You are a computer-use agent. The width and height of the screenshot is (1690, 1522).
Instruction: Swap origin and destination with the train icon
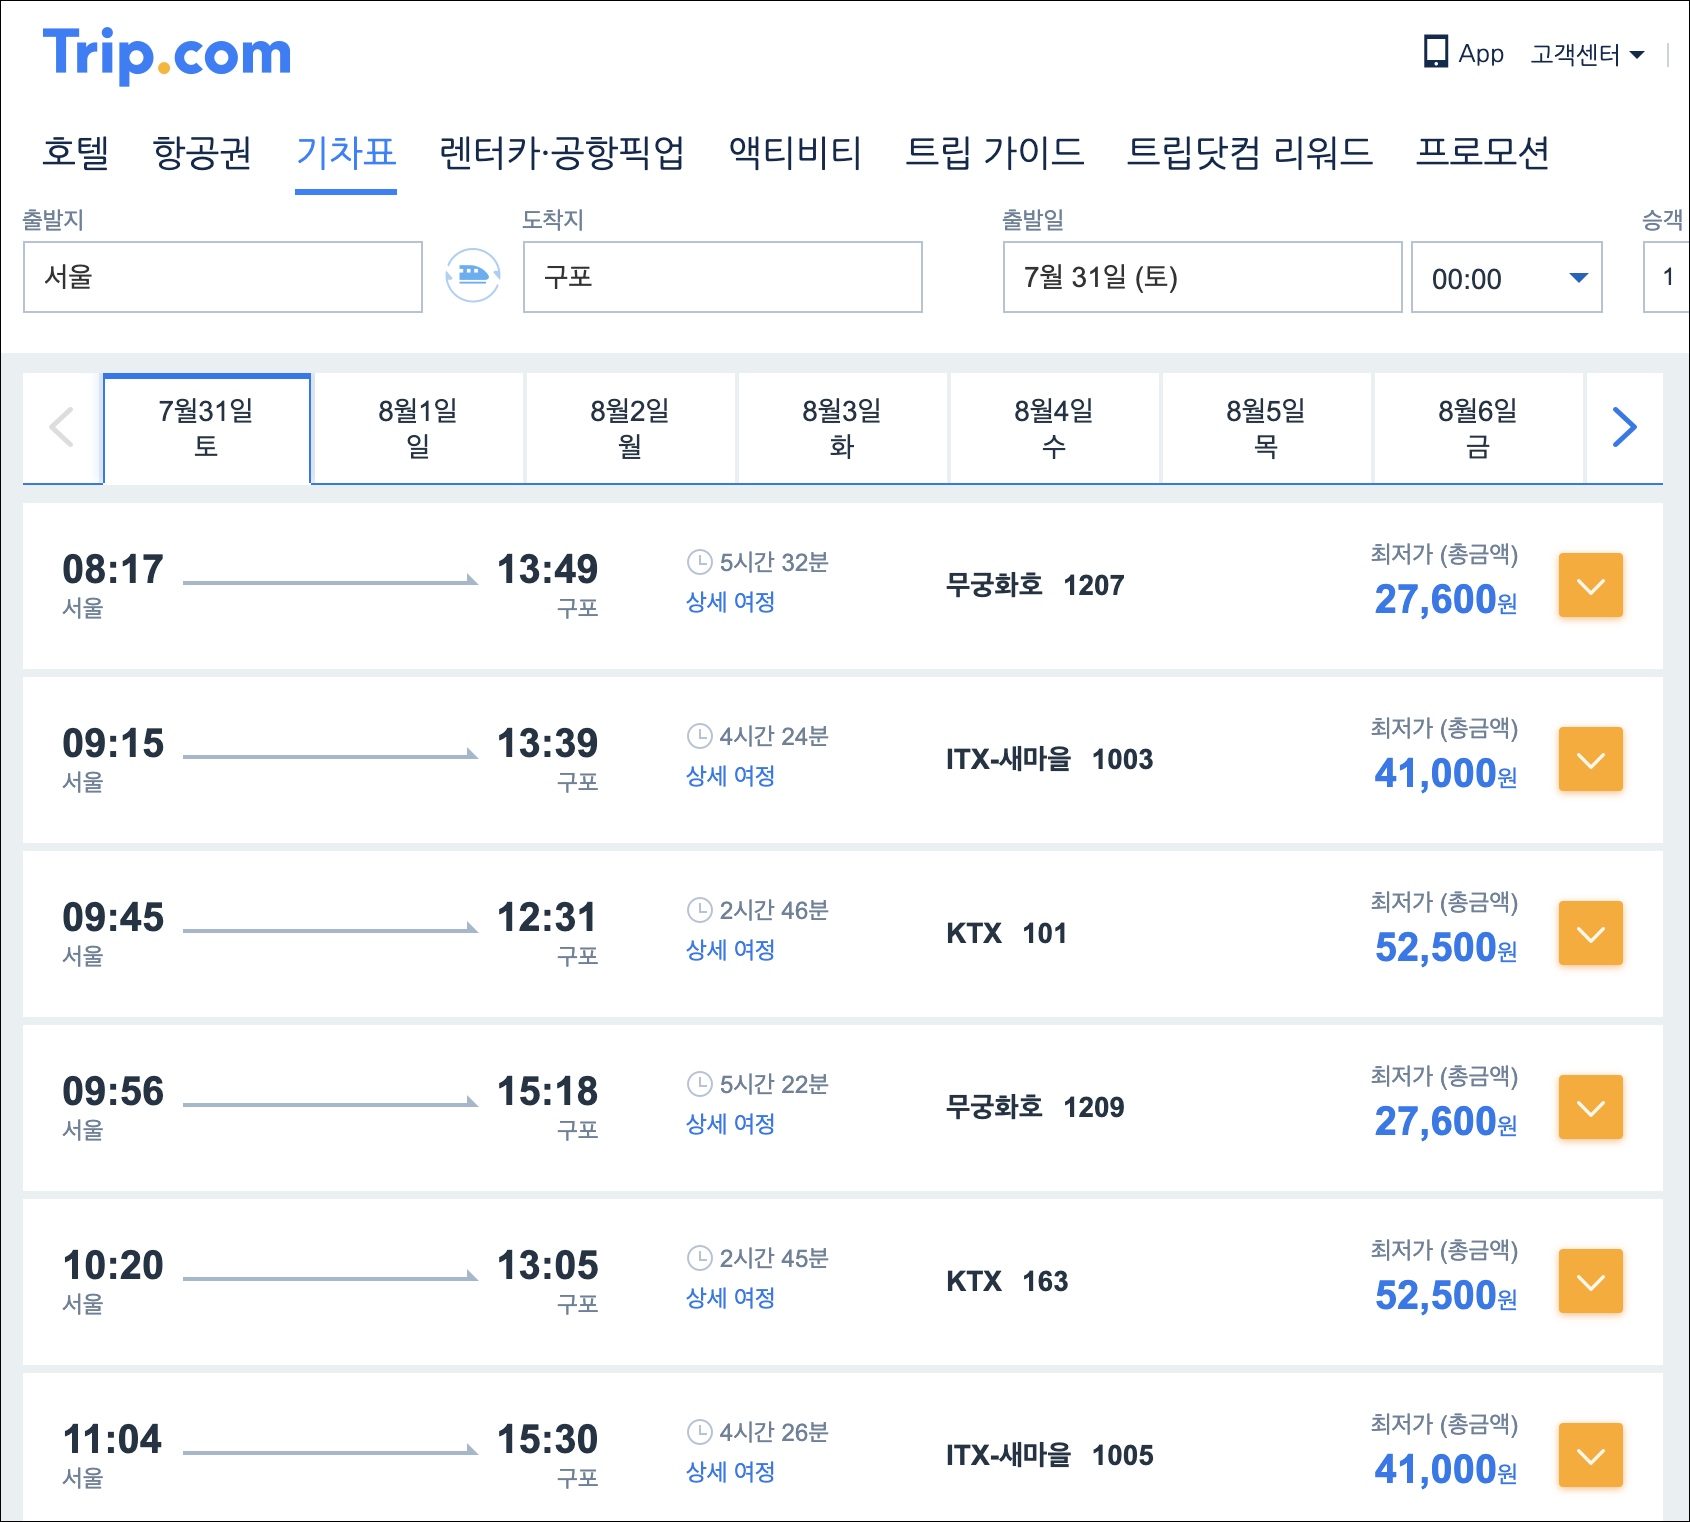click(473, 275)
